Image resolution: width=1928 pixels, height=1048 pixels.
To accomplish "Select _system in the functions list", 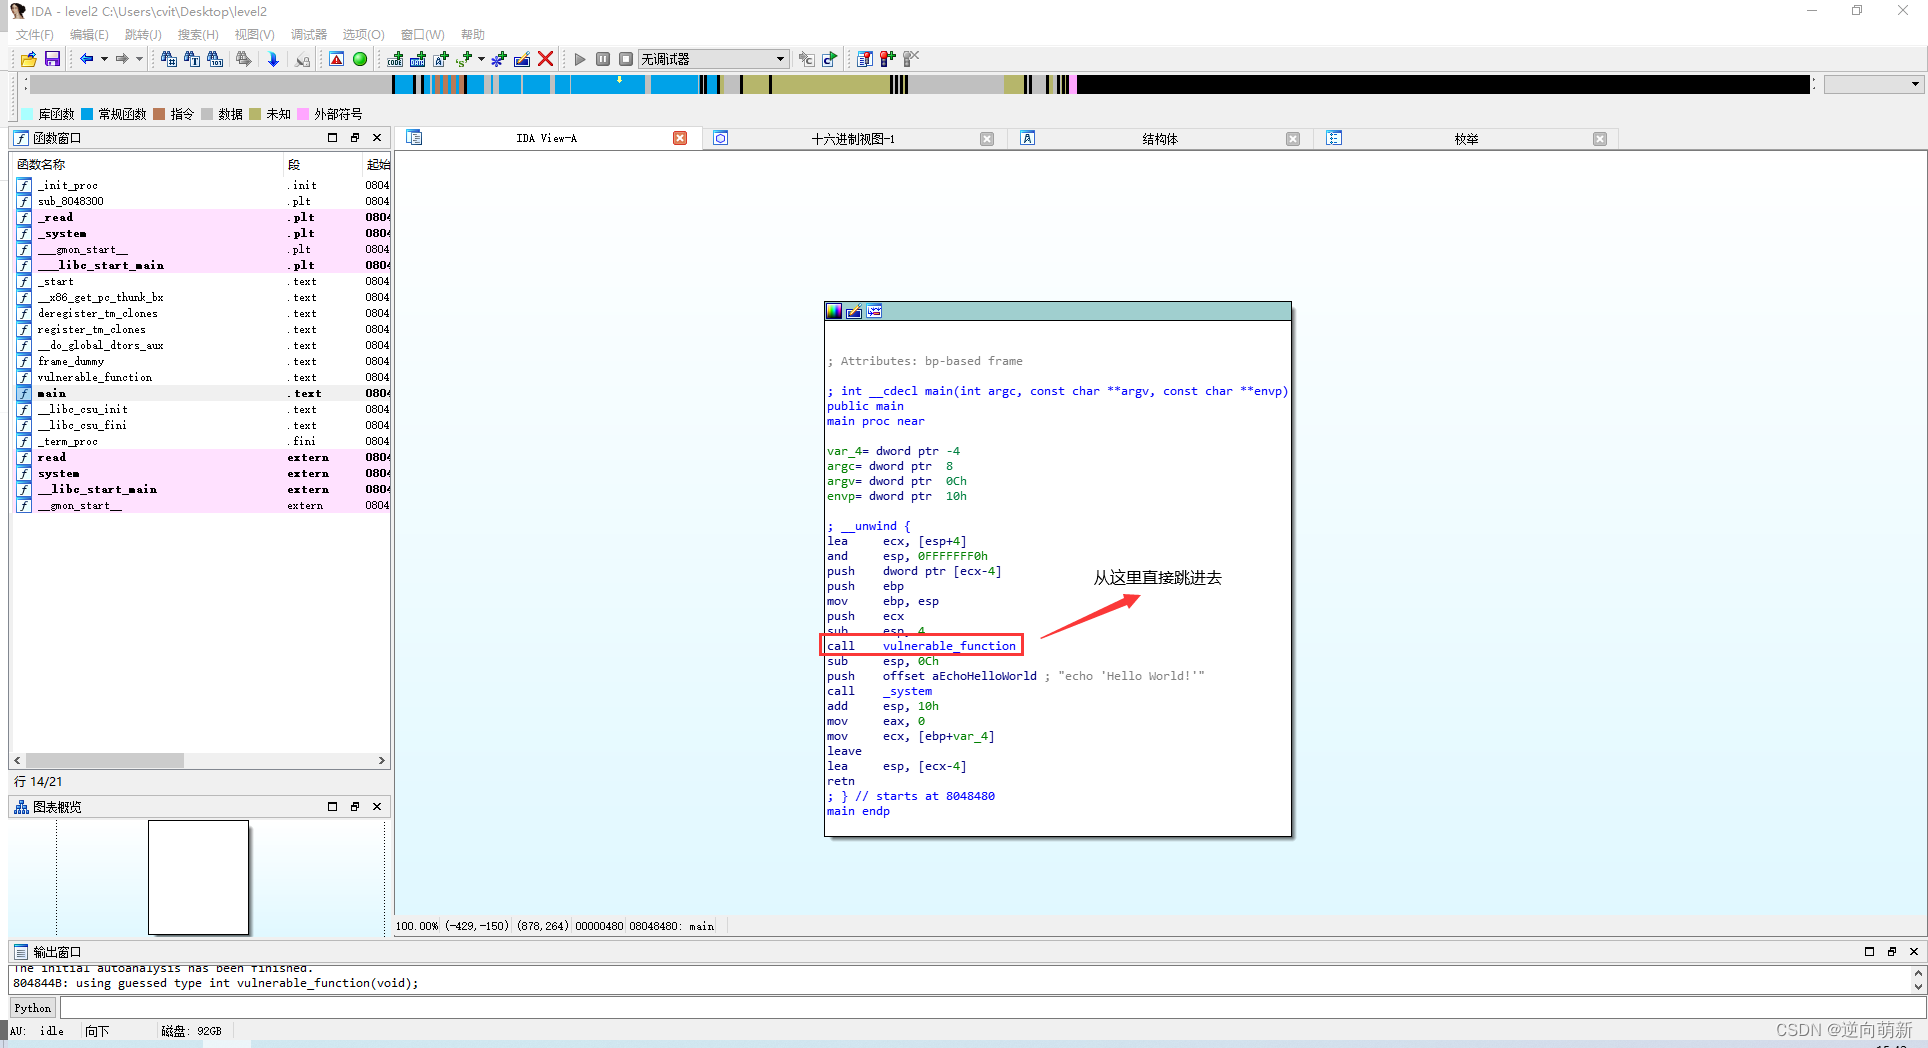I will click(202, 234).
